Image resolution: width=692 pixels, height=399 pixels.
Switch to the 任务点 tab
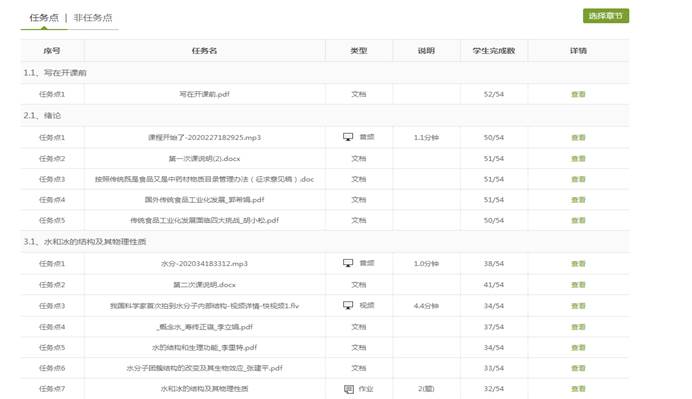coord(44,18)
